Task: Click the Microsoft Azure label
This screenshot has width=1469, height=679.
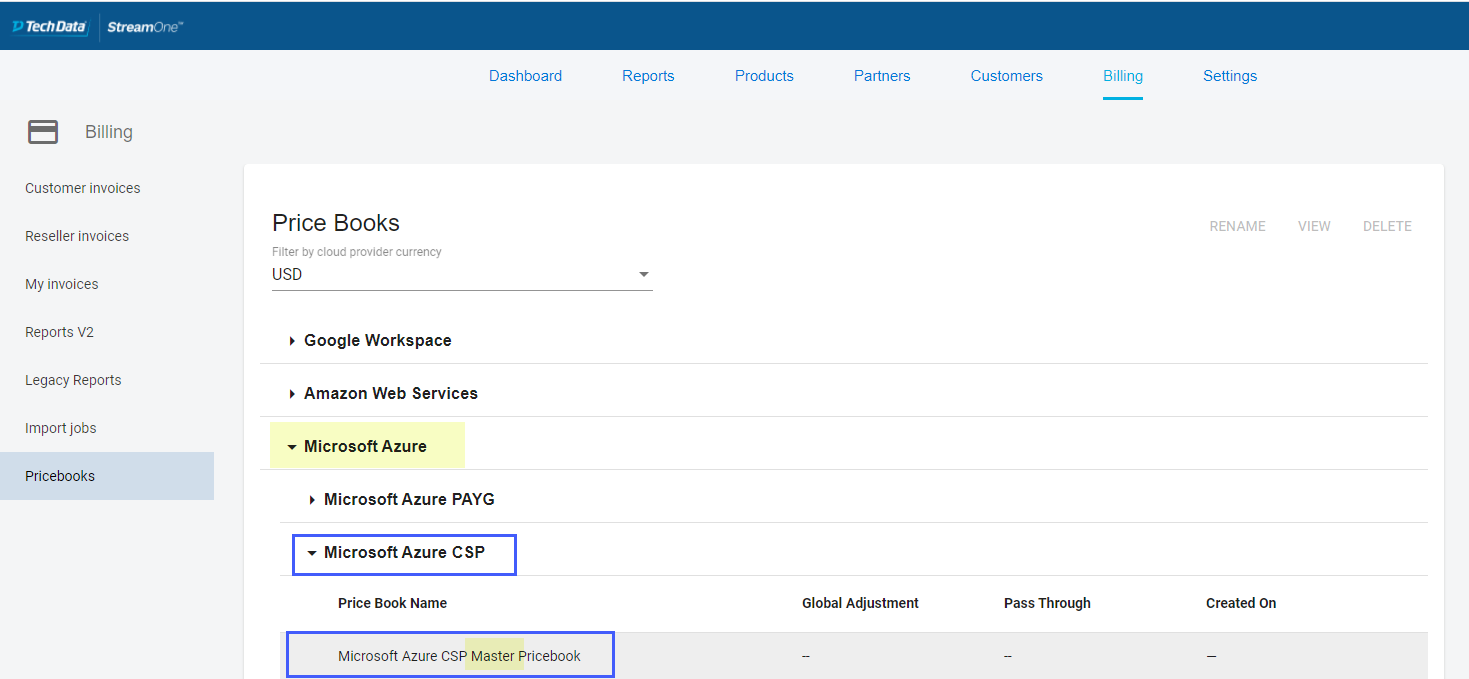Action: point(365,447)
